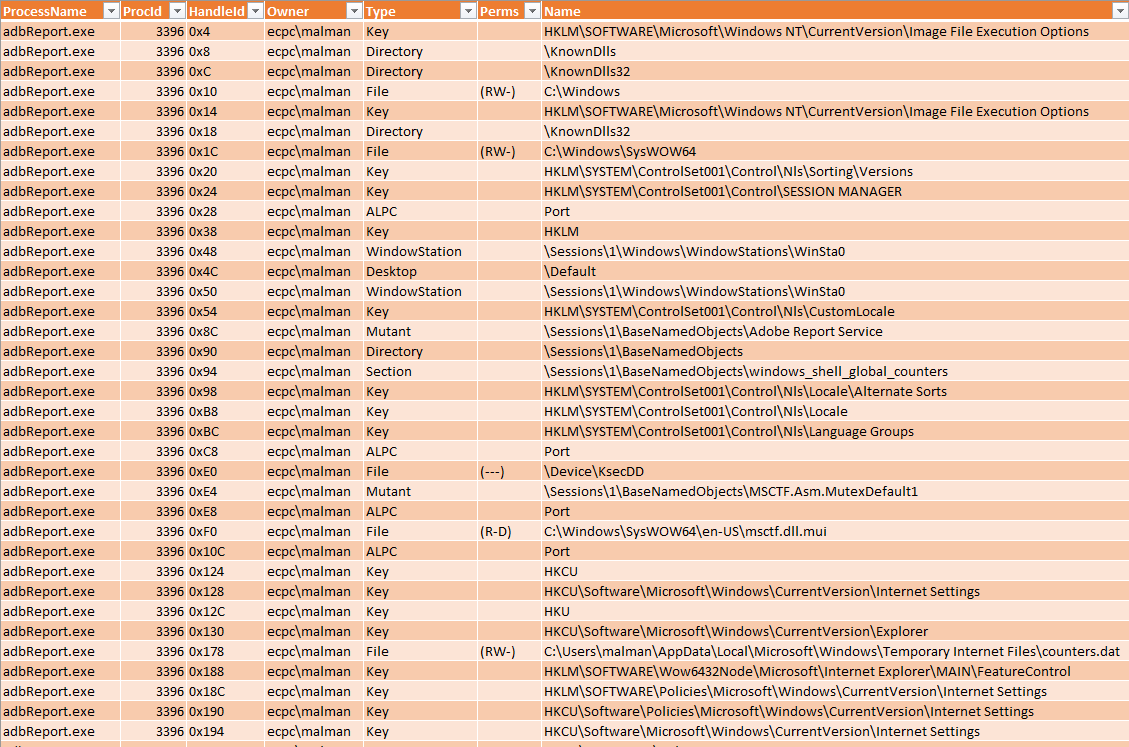
Task: Select handle ID cell 0xC8
Action: click(x=225, y=452)
